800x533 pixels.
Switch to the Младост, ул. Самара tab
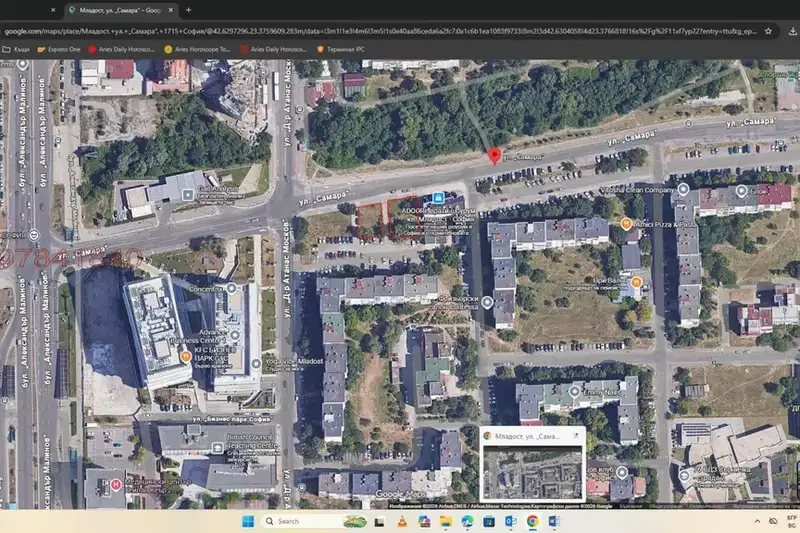pos(121,10)
